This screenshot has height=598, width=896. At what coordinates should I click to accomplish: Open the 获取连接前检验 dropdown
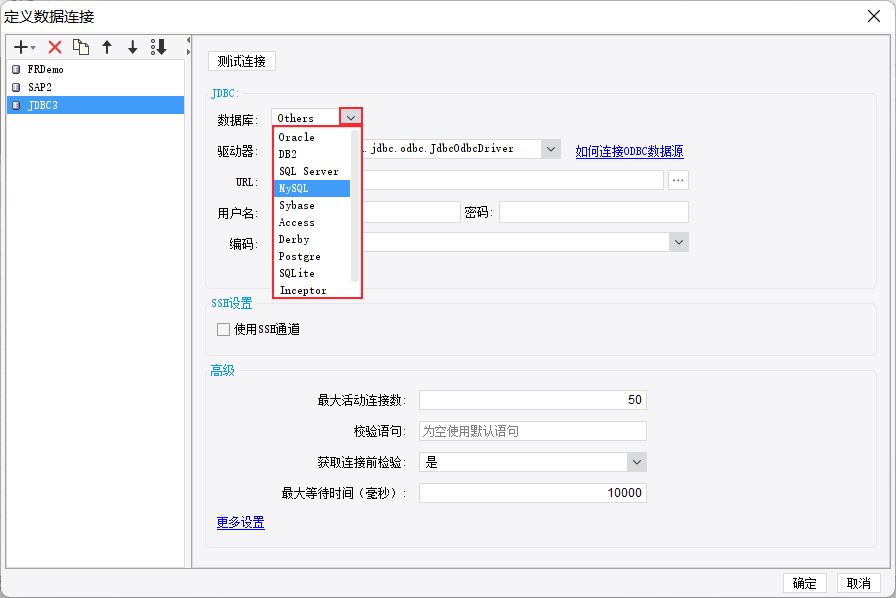pyautogui.click(x=637, y=462)
